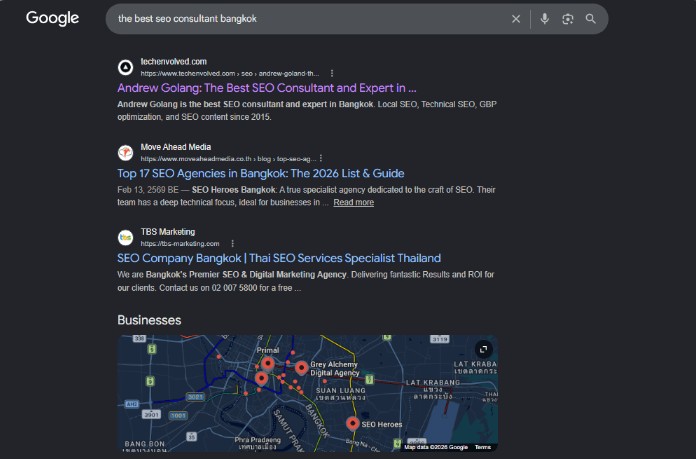Click the 'Move Ahead Media' site name
Screen dimensions: 696x459
(176, 147)
